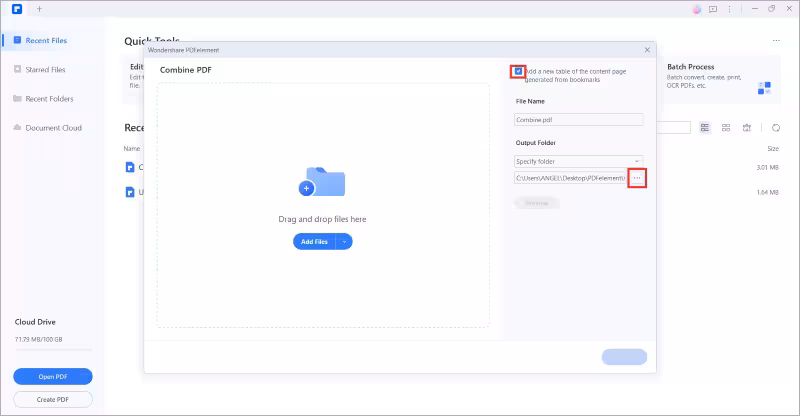Open Starred Files in the sidebar
Viewport: 800px width, 416px height.
[x=45, y=69]
